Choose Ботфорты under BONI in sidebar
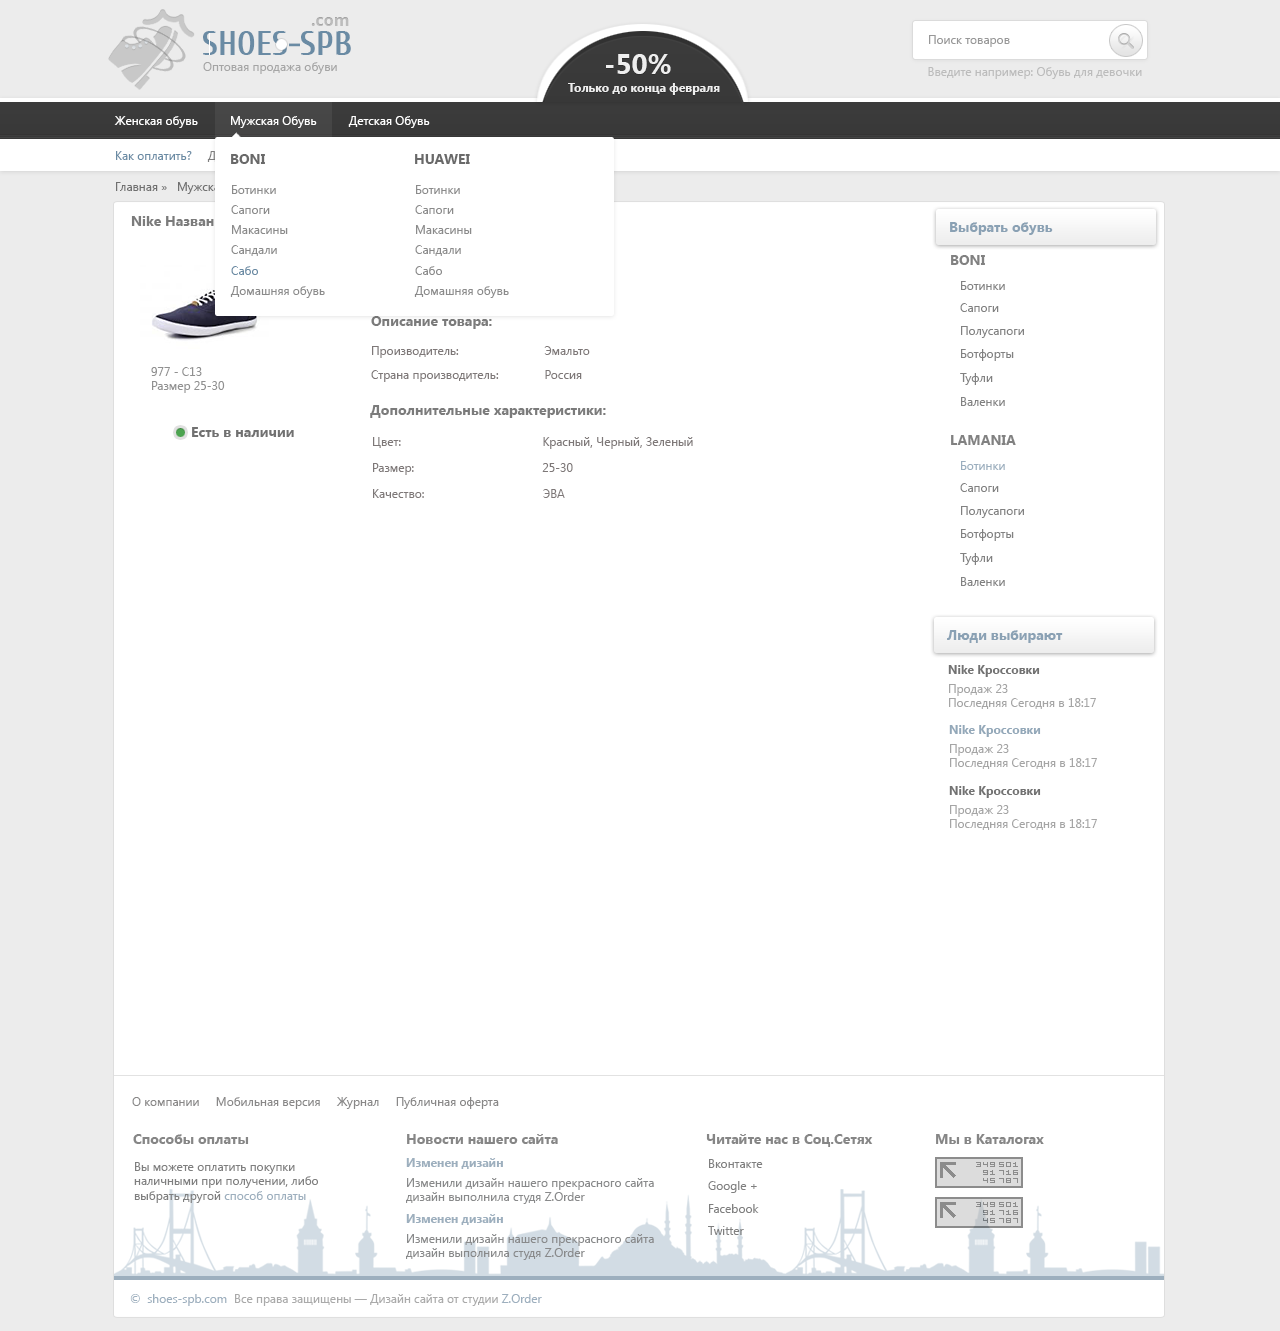This screenshot has height=1331, width=1280. pyautogui.click(x=986, y=354)
